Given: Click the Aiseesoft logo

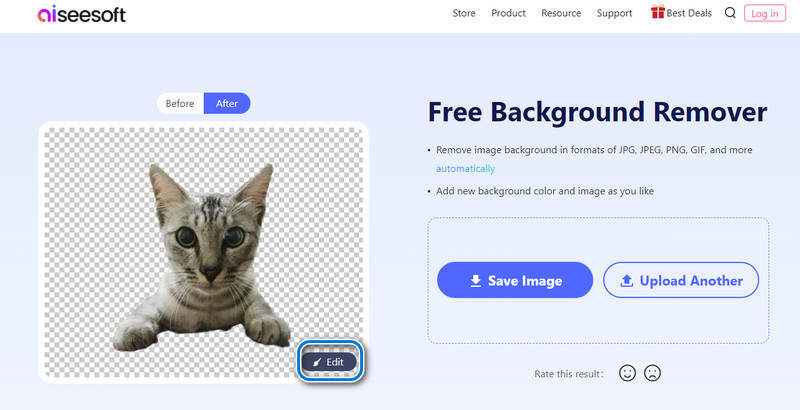Looking at the screenshot, I should pyautogui.click(x=82, y=14).
